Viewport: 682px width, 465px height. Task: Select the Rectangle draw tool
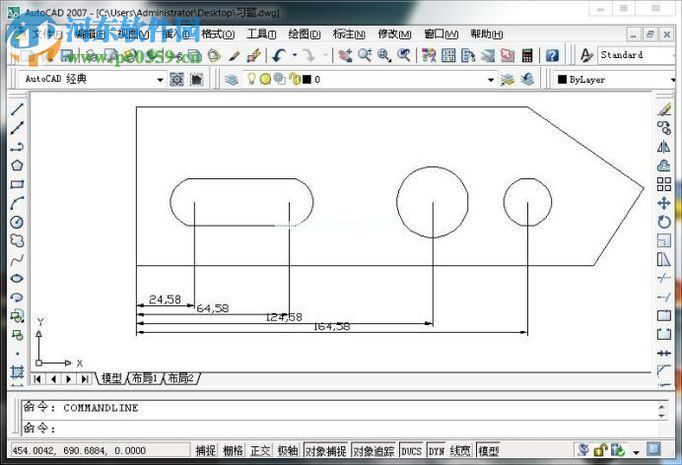click(17, 185)
